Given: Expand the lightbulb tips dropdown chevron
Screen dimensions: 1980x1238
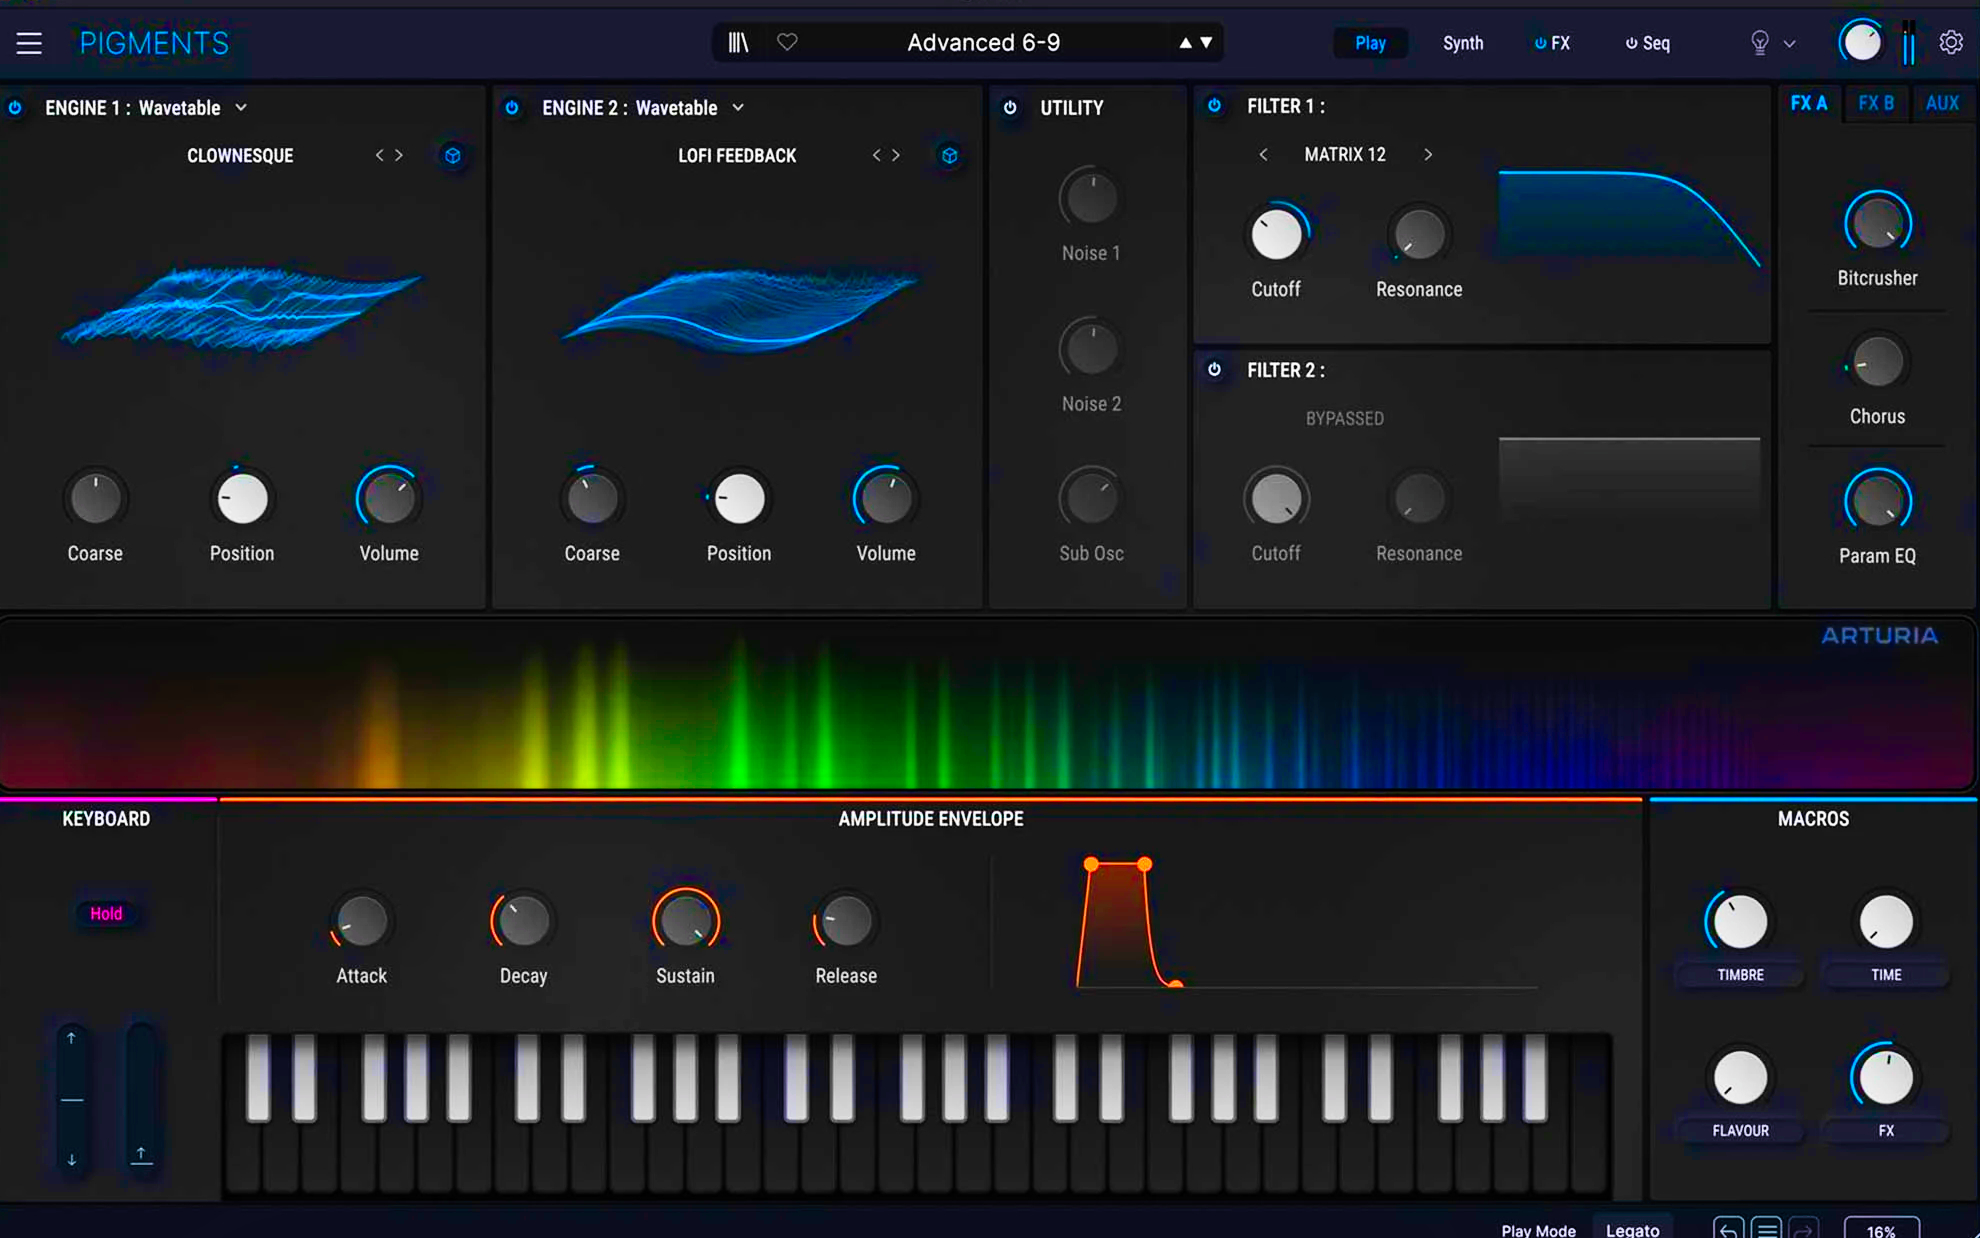Looking at the screenshot, I should (1790, 44).
